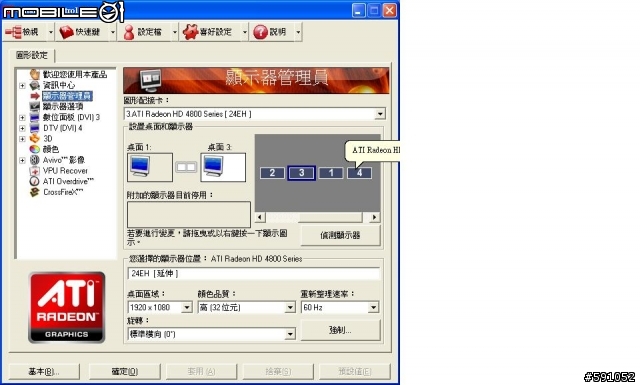
Task: Open the 檢視 (View) toolbar button
Action: click(x=25, y=32)
